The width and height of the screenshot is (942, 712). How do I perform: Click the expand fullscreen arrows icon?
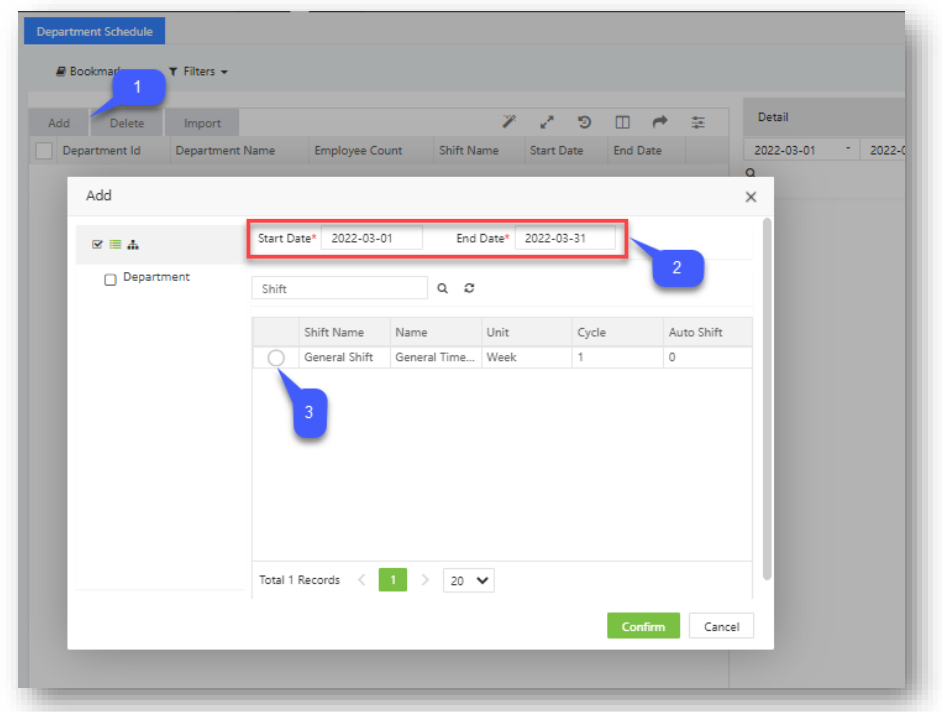tap(547, 122)
